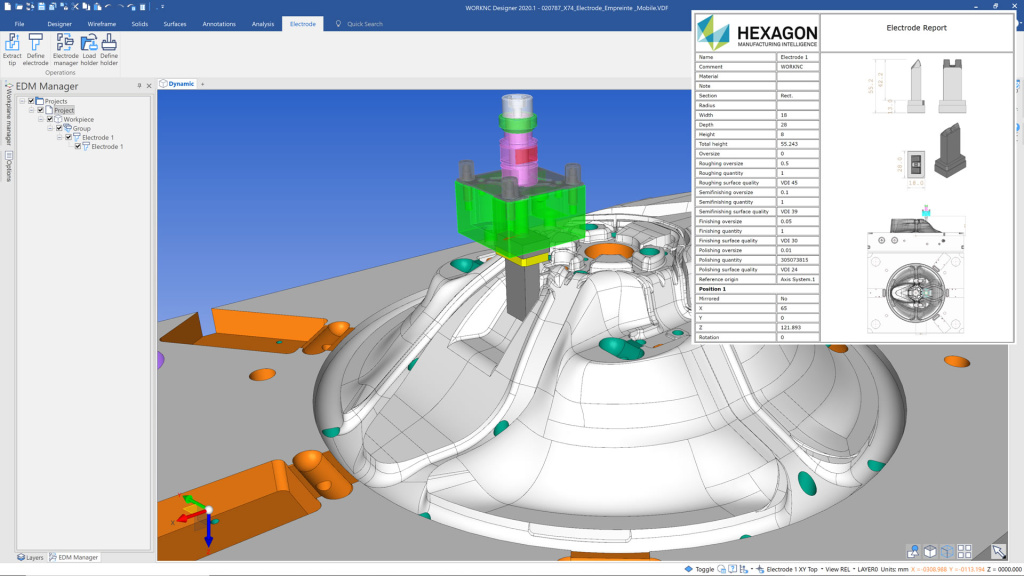Collapse the Project tree node
This screenshot has width=1024, height=576.
[x=31, y=110]
